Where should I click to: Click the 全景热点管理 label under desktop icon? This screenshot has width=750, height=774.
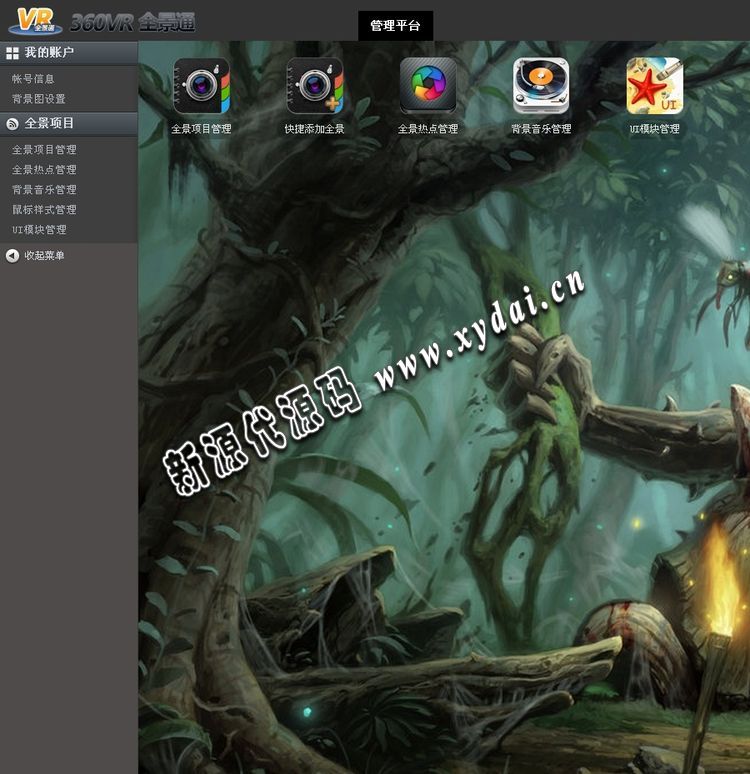428,129
